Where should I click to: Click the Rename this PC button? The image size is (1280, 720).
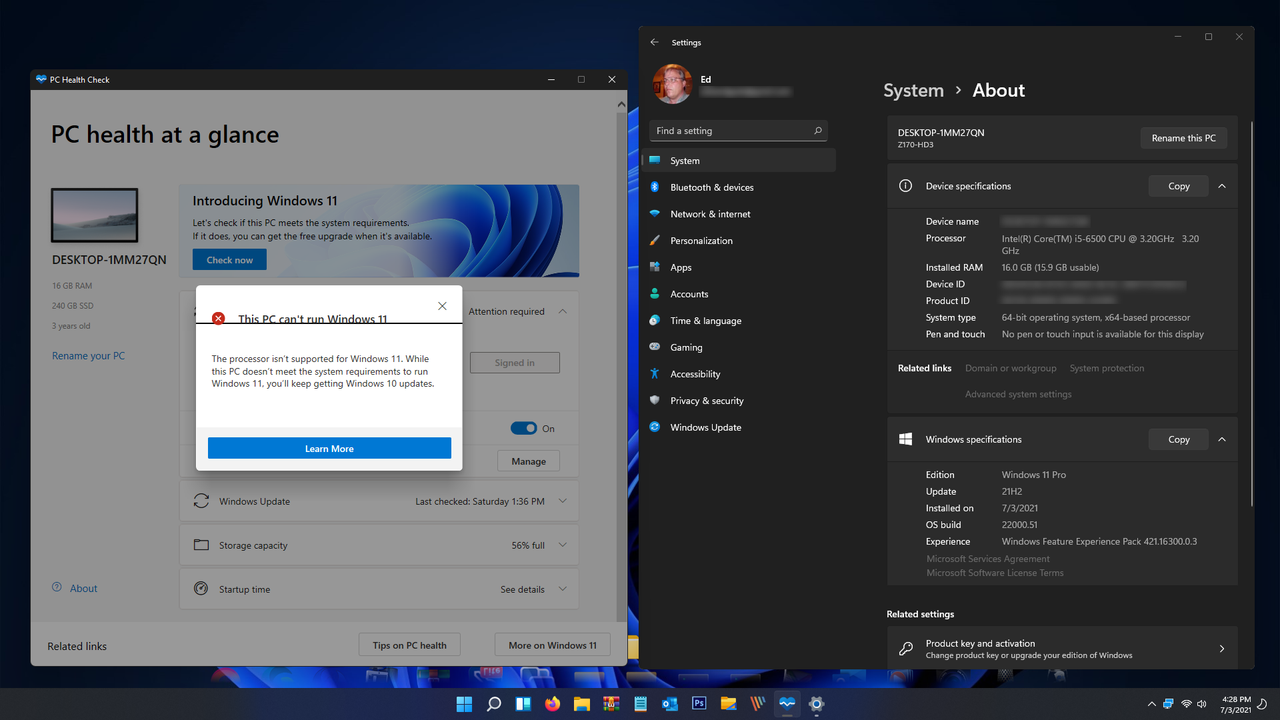[x=1184, y=138]
